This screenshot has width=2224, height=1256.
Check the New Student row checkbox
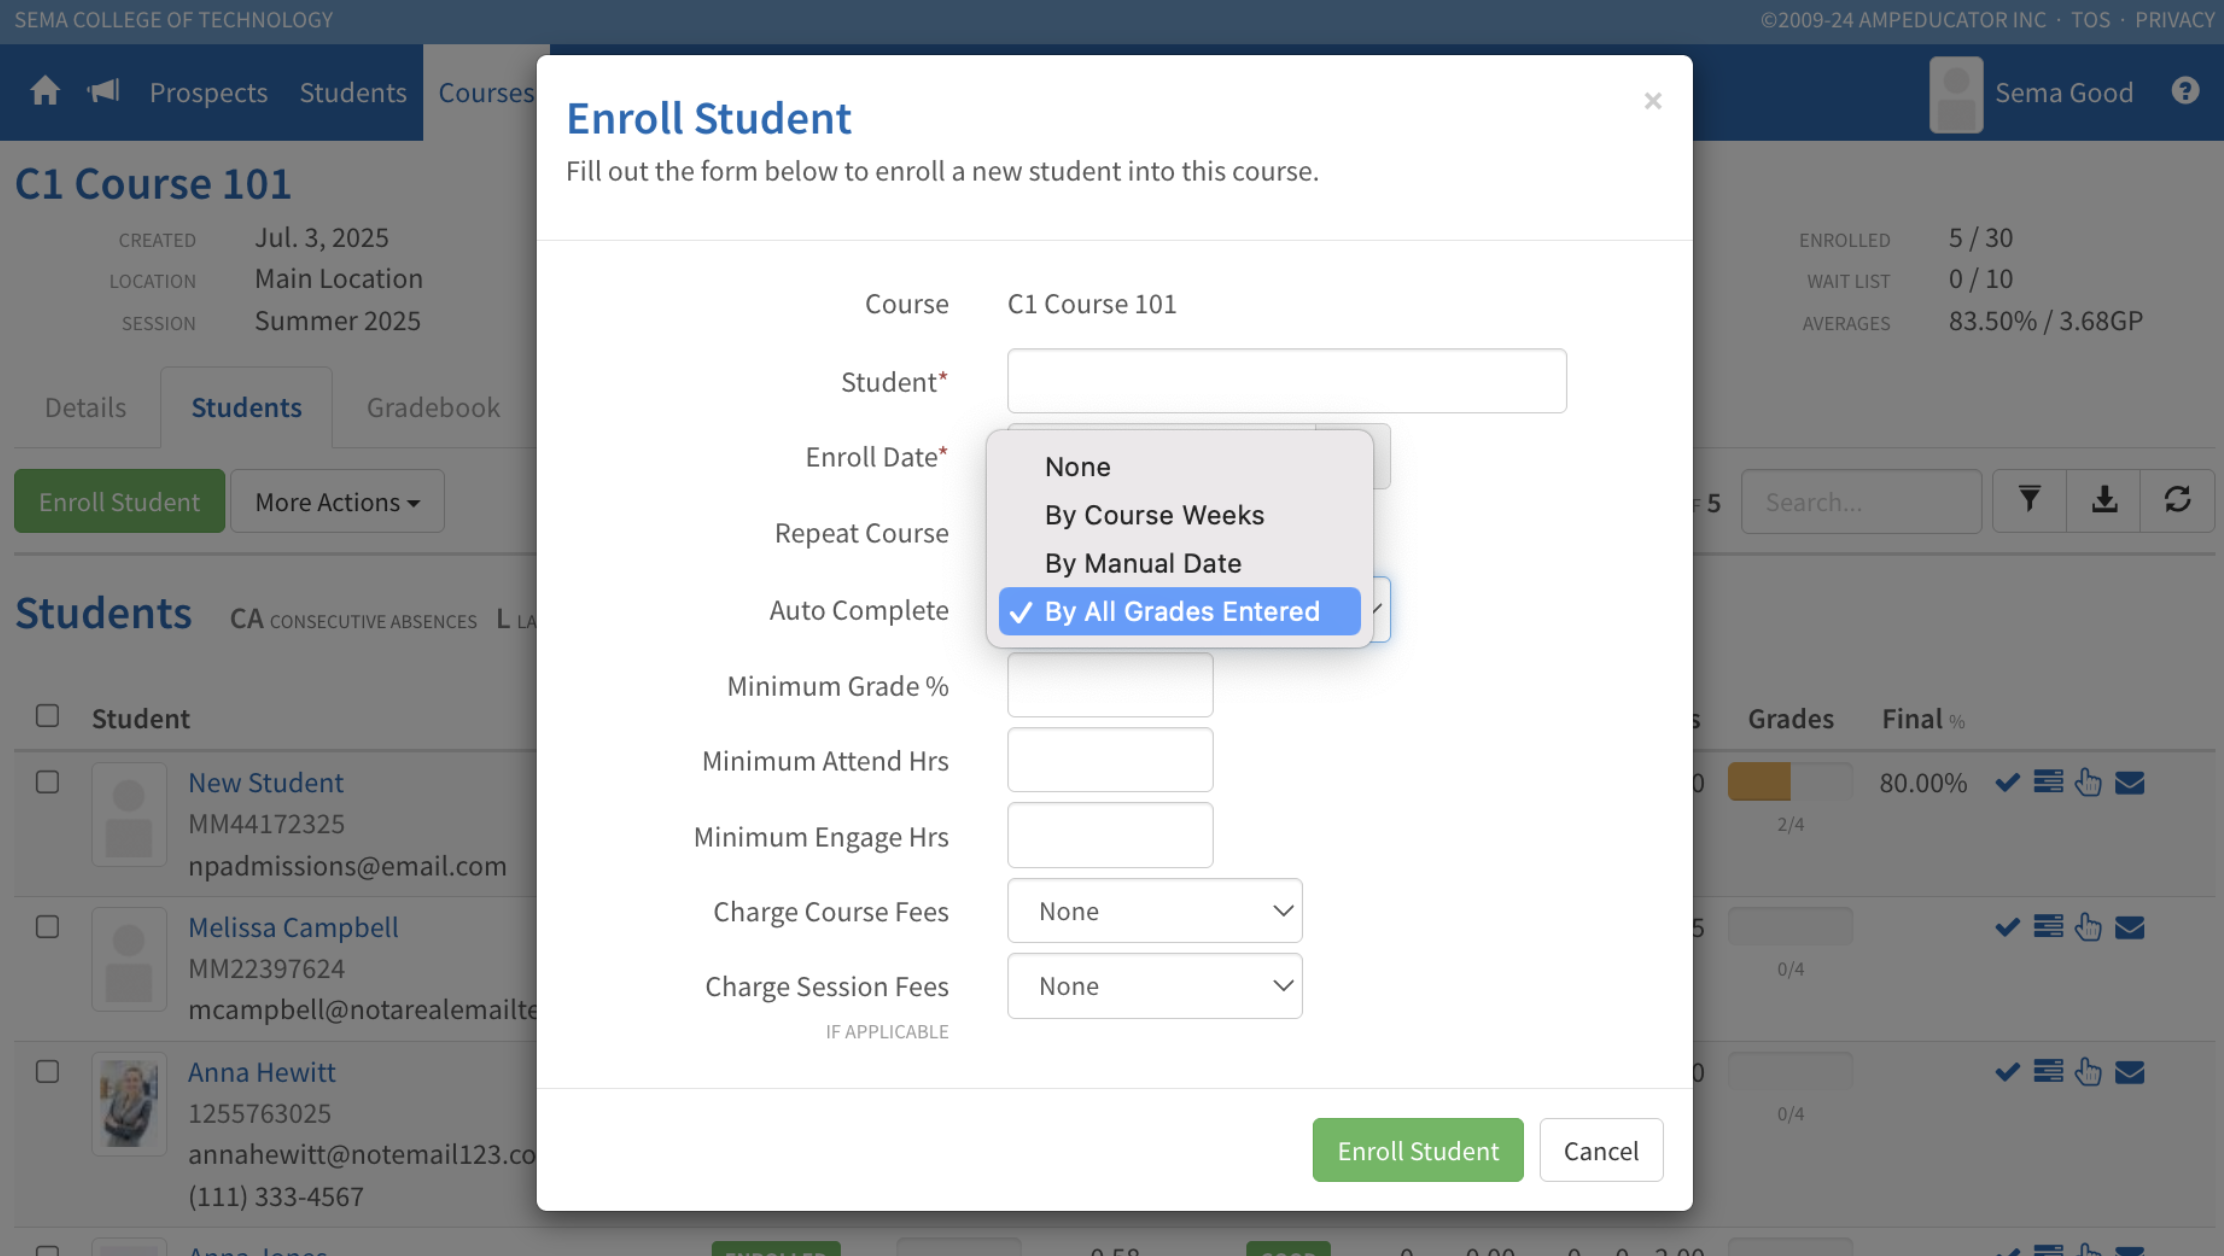pos(47,782)
